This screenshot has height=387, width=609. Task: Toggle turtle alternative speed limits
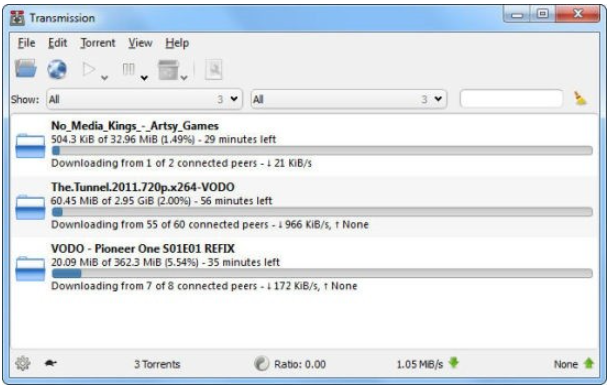[50, 363]
